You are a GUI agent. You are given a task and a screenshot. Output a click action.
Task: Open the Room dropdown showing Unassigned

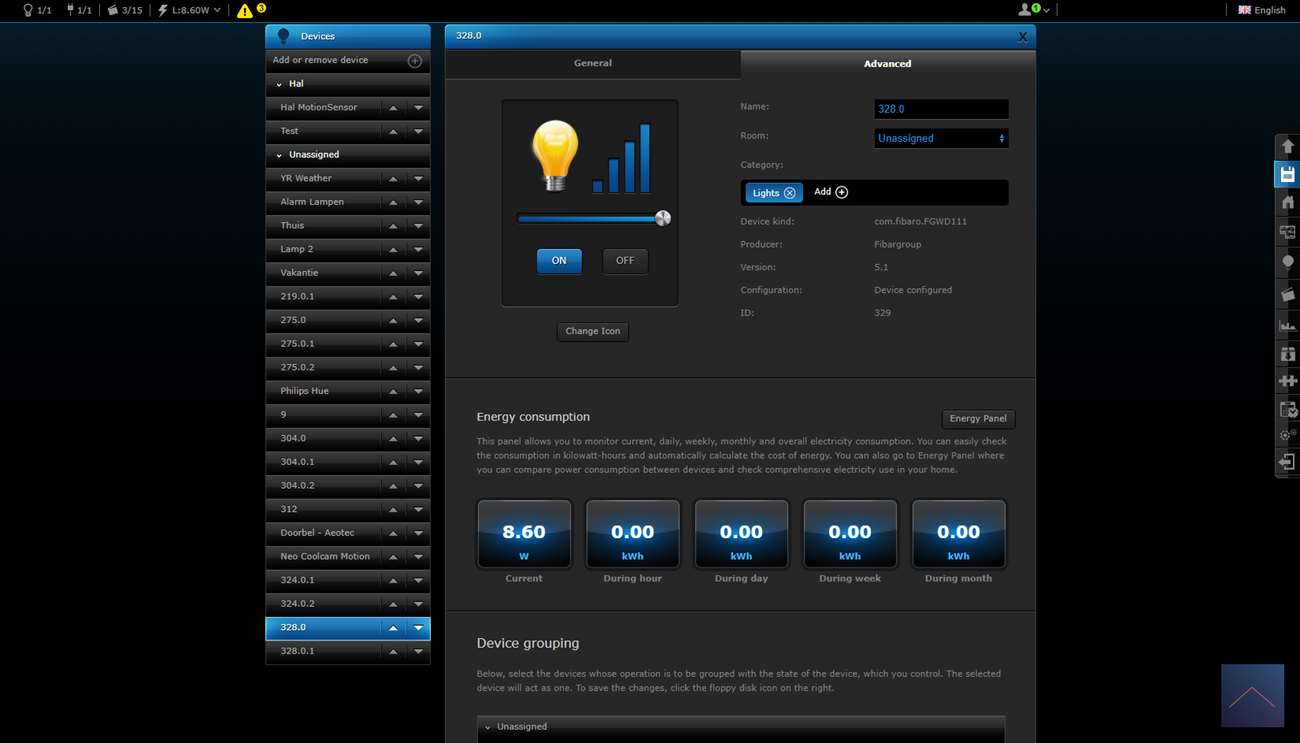click(940, 138)
